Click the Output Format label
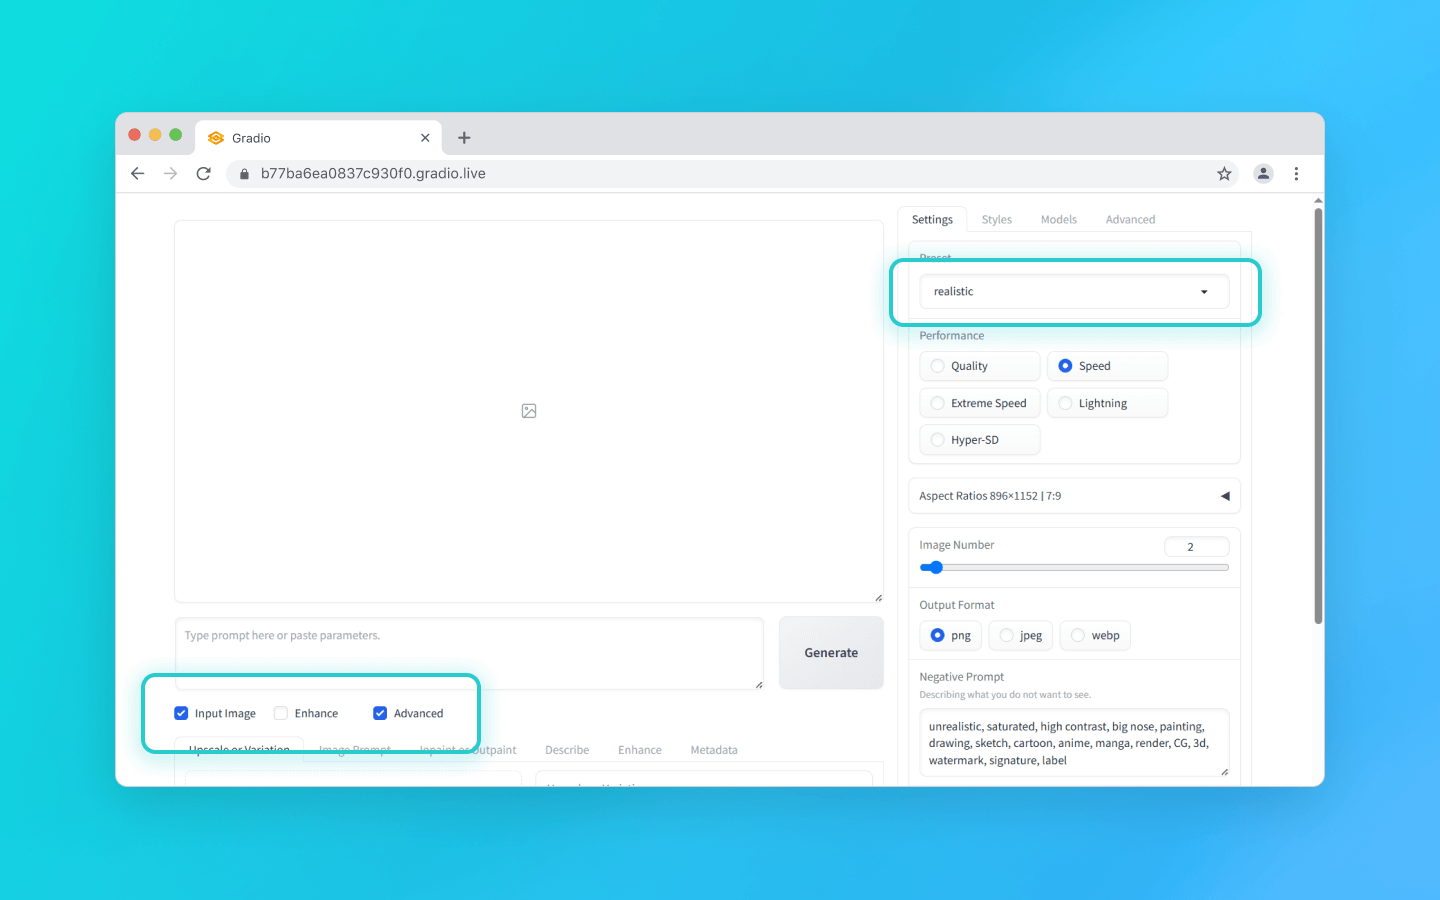1440x900 pixels. (x=957, y=605)
